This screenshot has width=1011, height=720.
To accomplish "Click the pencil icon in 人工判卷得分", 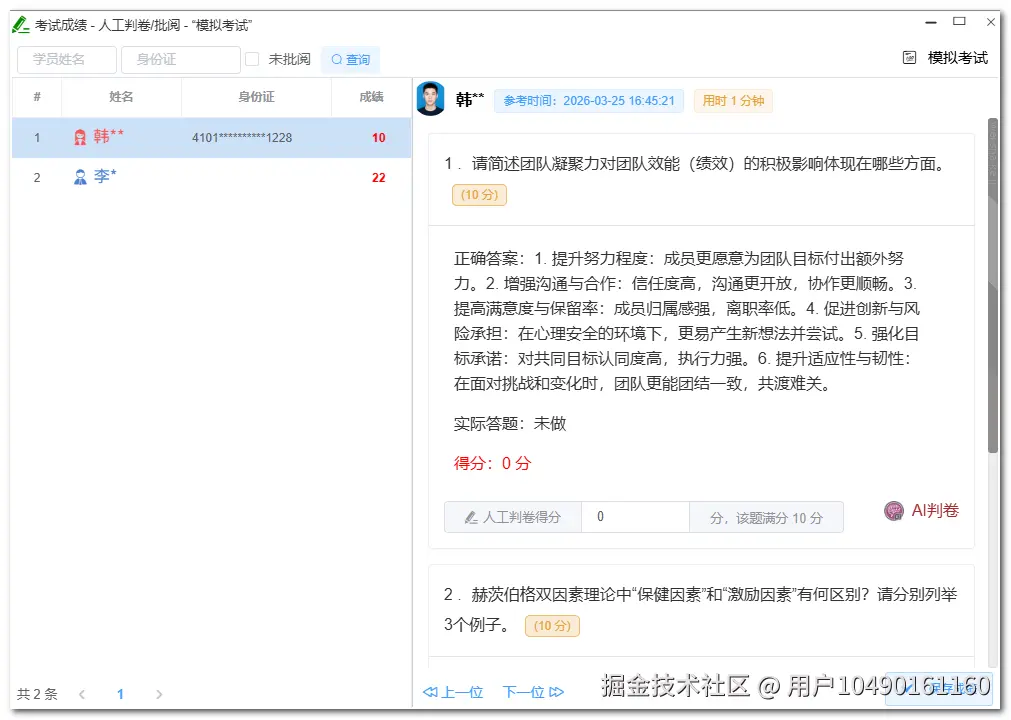I will pyautogui.click(x=471, y=518).
